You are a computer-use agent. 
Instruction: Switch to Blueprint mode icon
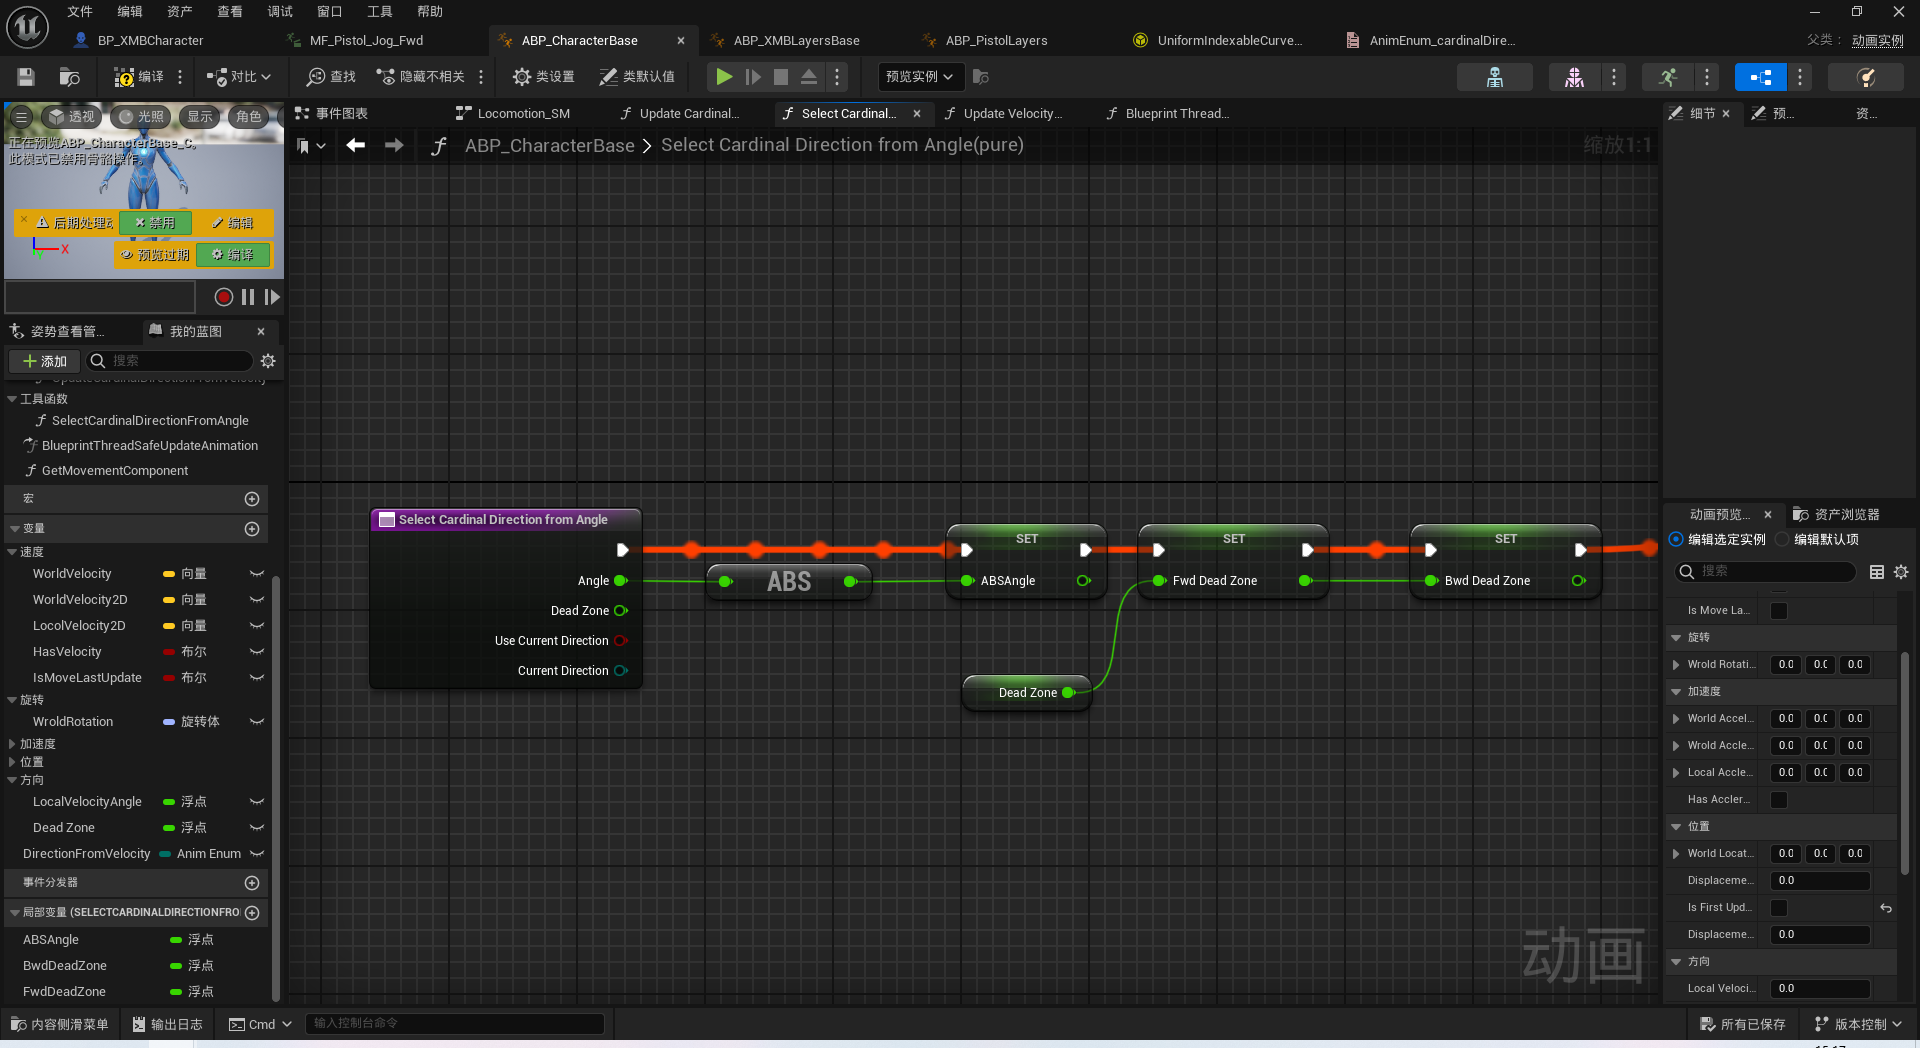[1760, 77]
